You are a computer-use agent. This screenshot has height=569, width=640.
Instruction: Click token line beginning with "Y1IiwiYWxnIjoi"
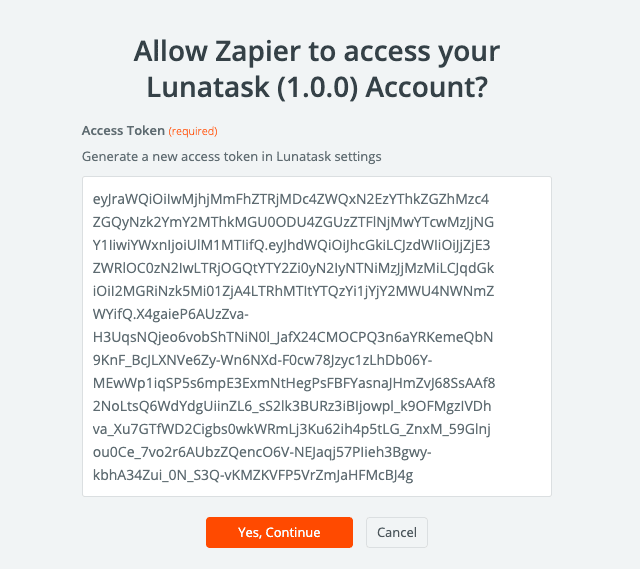(290, 244)
